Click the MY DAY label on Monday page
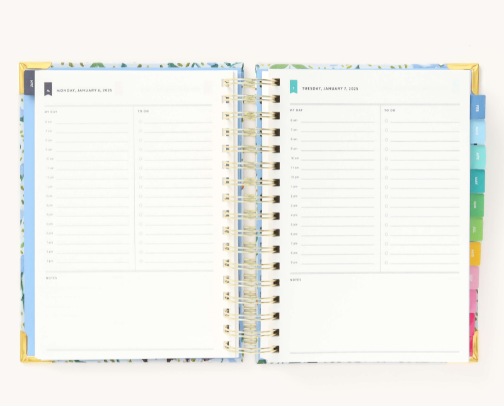This screenshot has width=504, height=406. (x=51, y=112)
